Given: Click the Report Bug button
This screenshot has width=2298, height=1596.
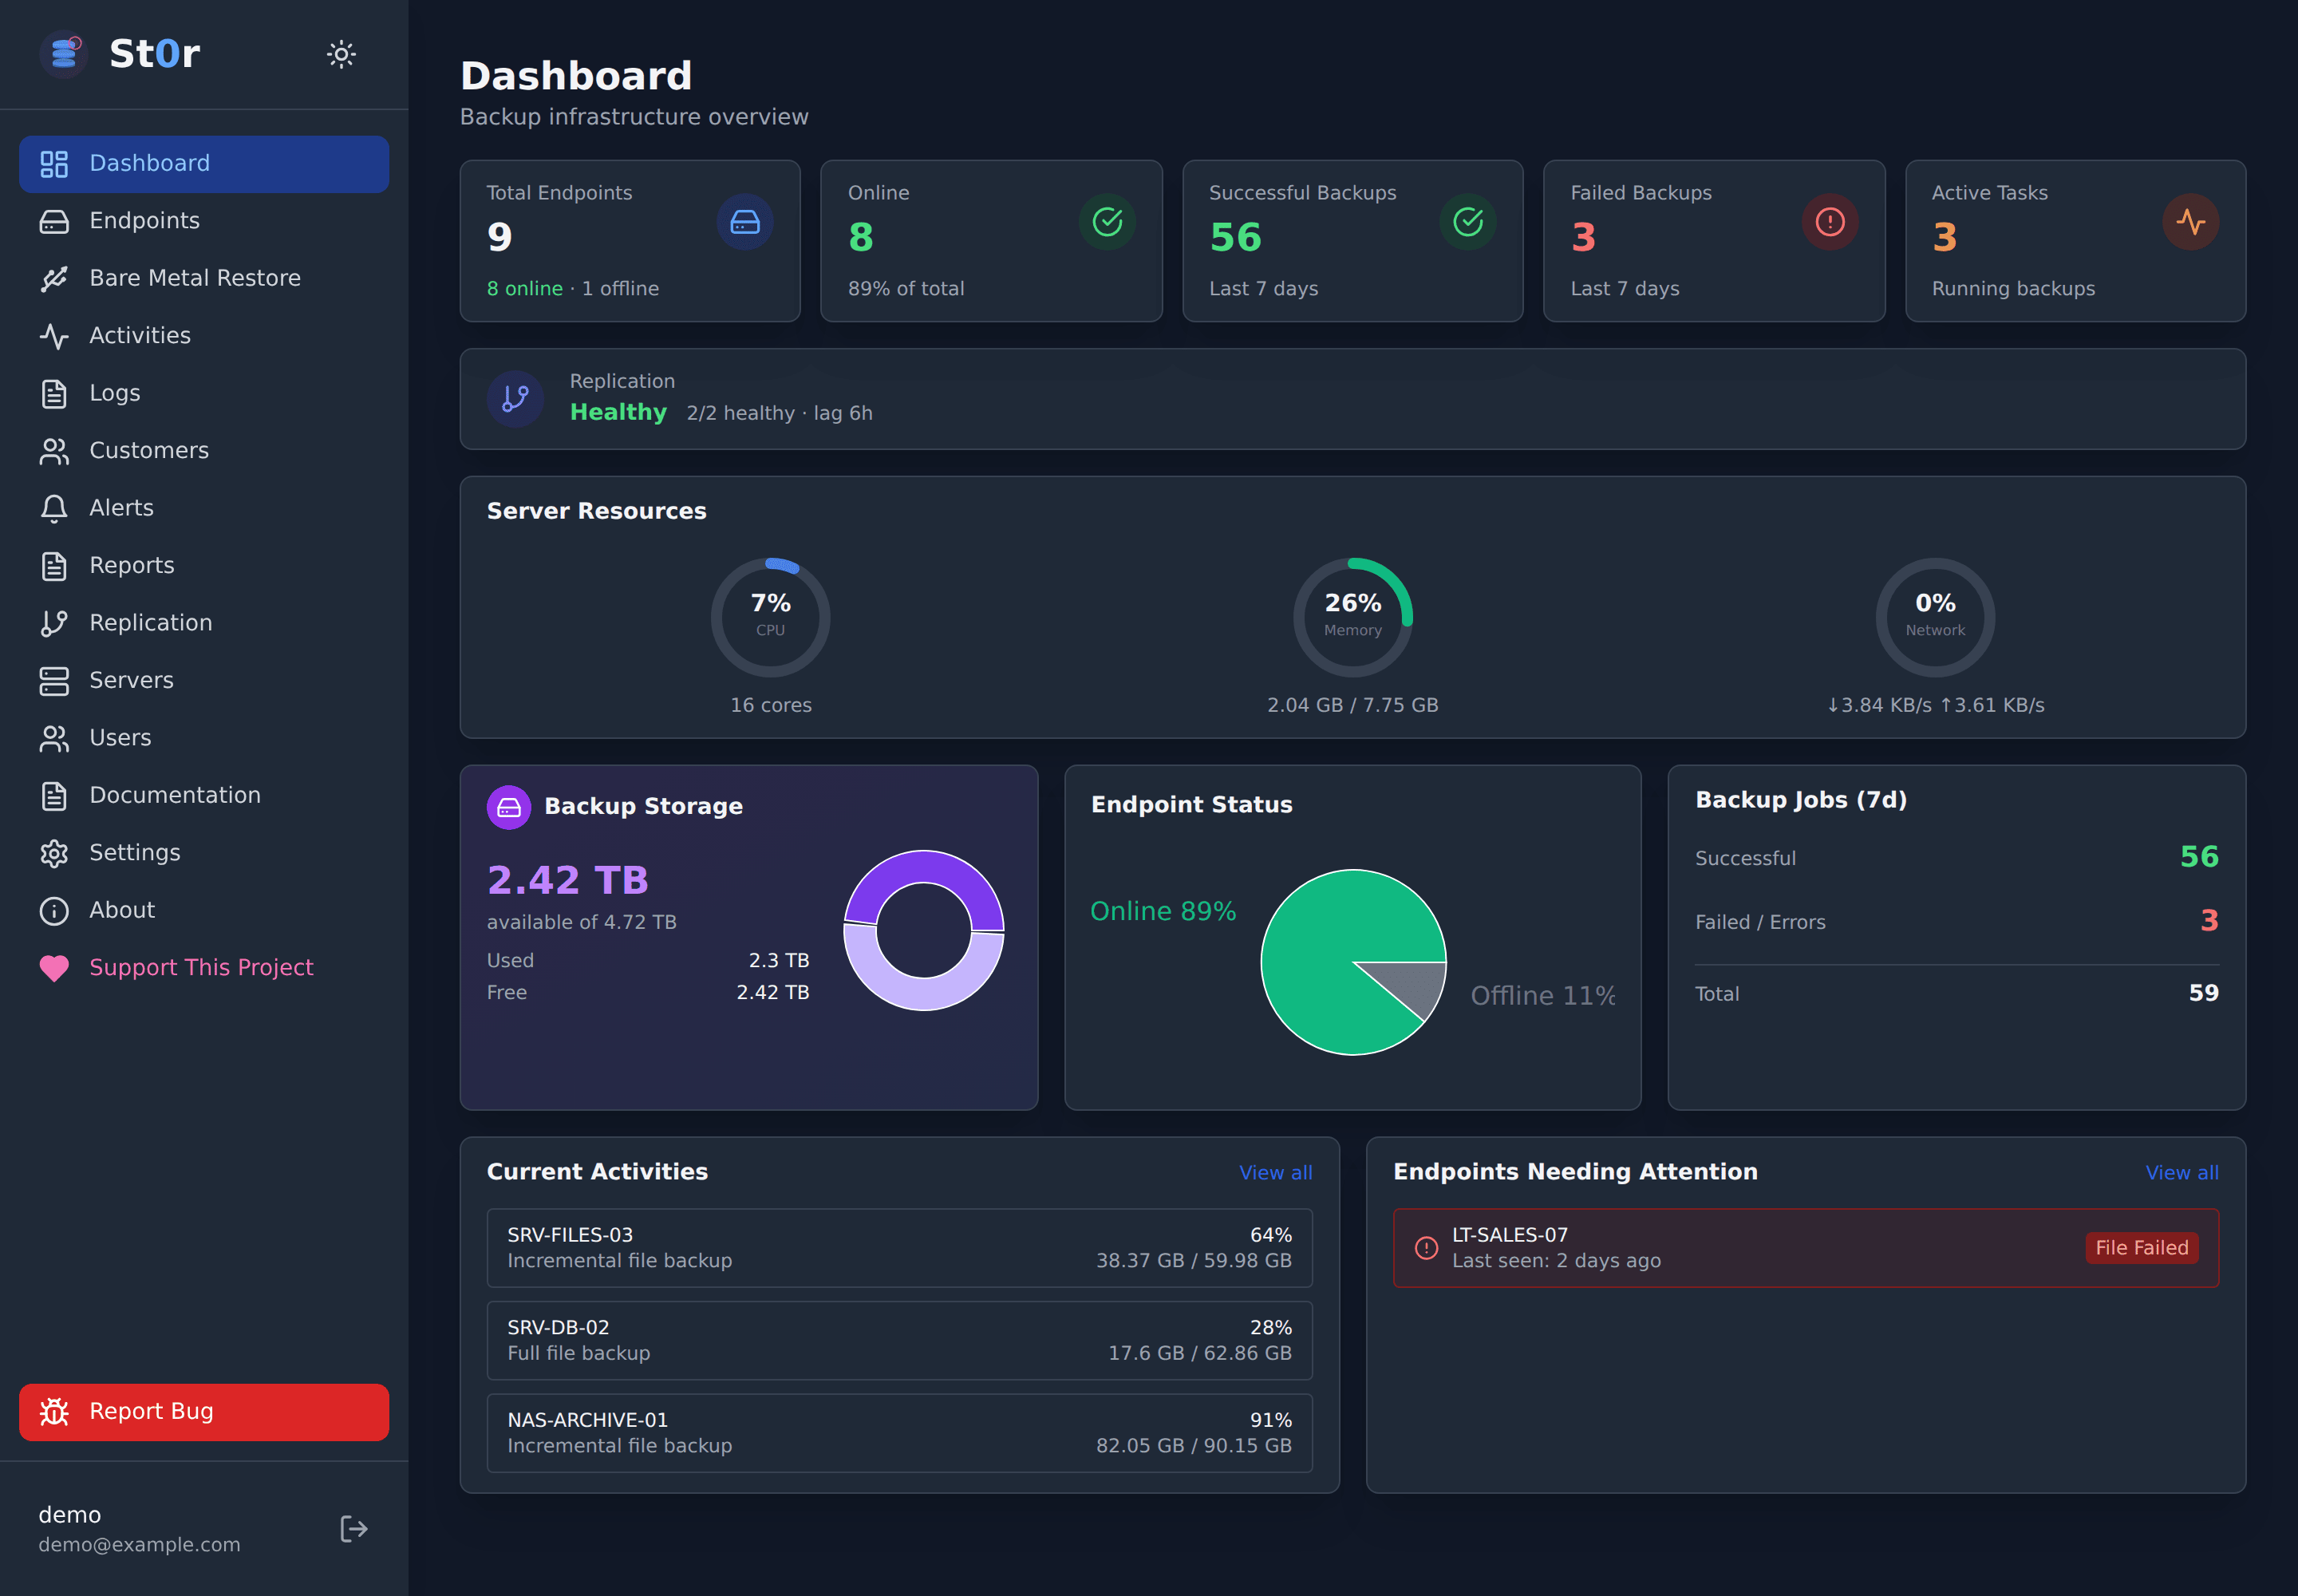Looking at the screenshot, I should click(x=204, y=1412).
